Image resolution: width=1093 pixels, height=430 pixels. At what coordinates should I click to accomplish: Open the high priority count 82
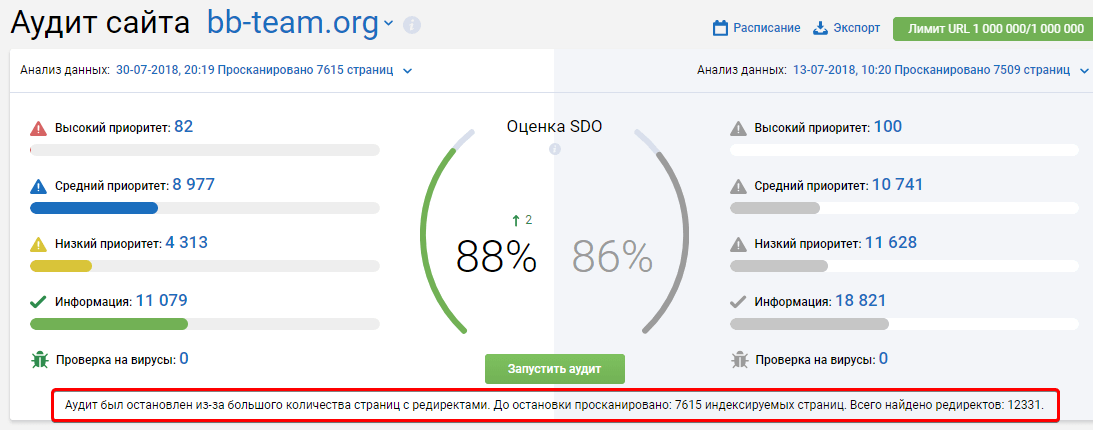[x=183, y=127]
